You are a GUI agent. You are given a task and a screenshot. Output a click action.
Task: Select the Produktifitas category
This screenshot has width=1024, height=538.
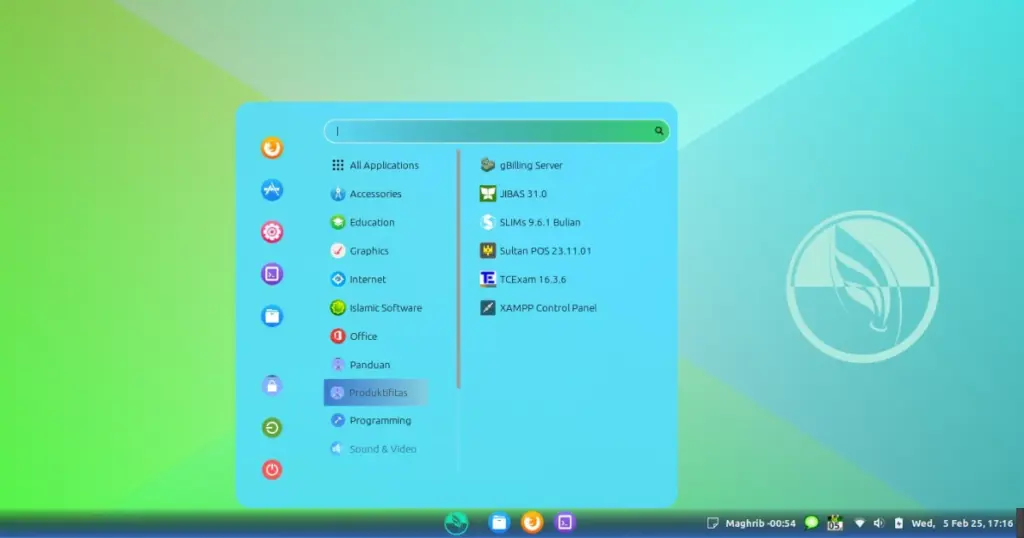pyautogui.click(x=376, y=392)
